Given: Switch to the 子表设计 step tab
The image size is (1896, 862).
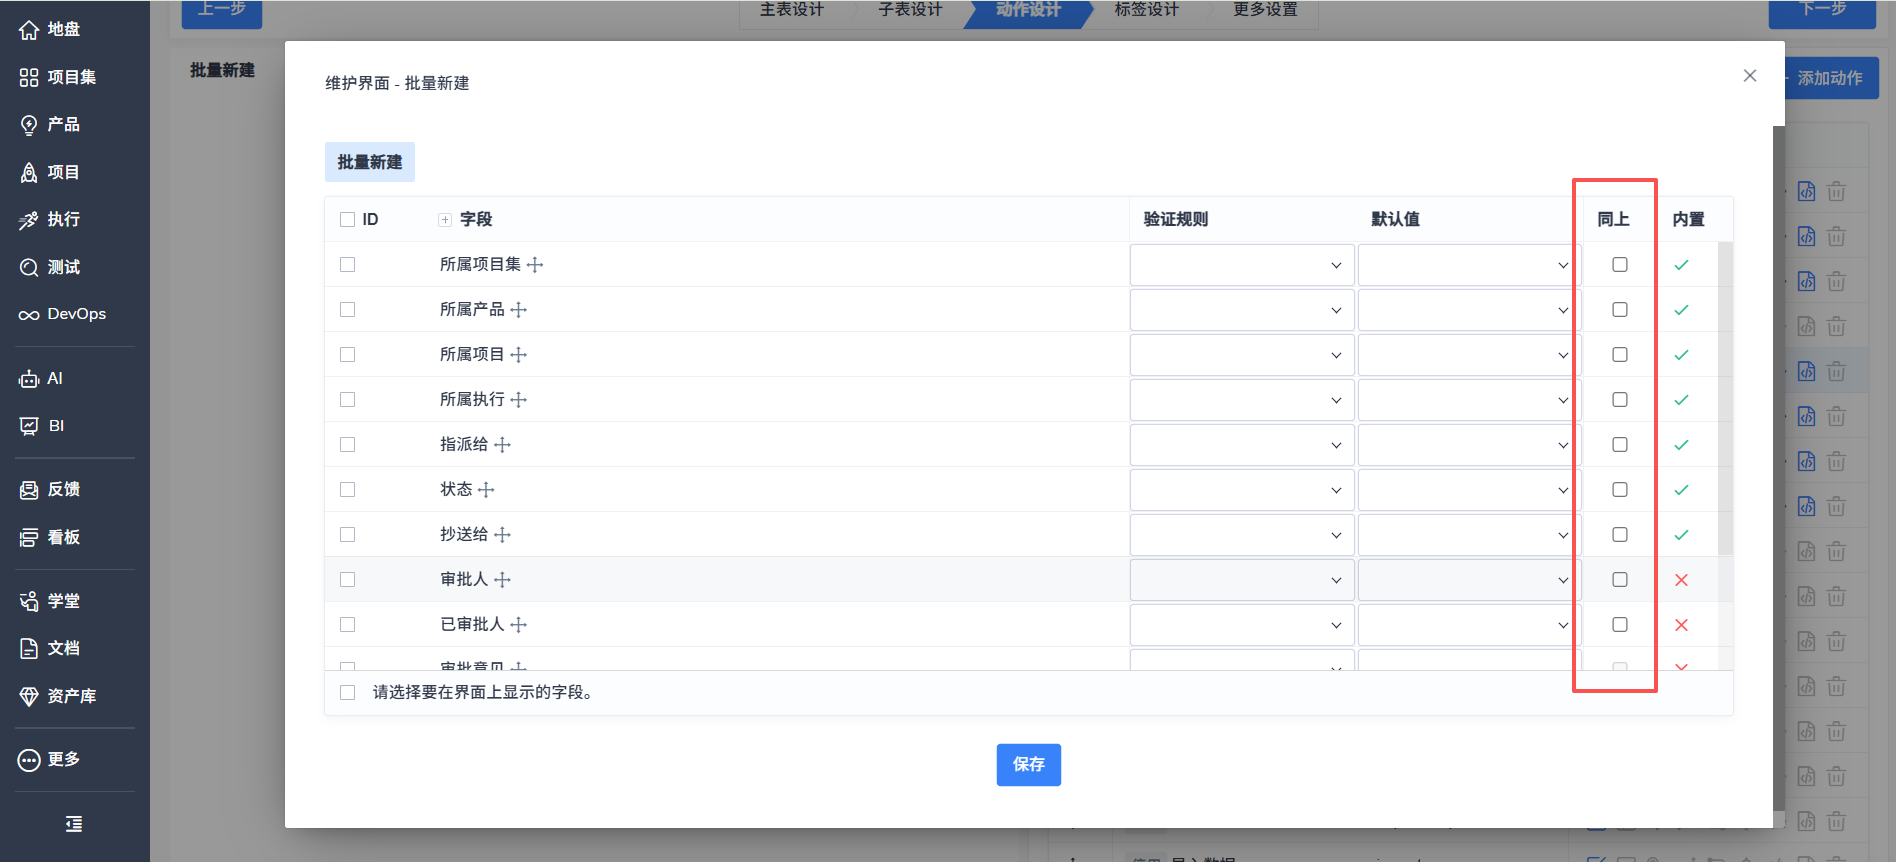Looking at the screenshot, I should tap(910, 10).
